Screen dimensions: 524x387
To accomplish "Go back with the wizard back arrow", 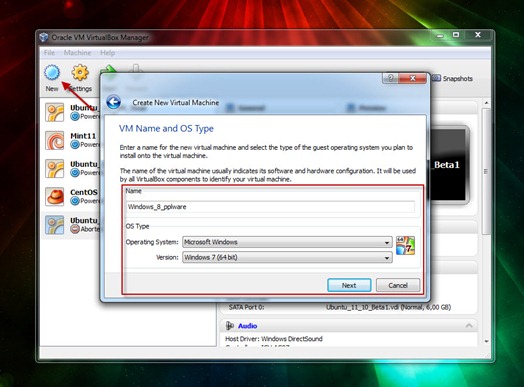I will [114, 102].
